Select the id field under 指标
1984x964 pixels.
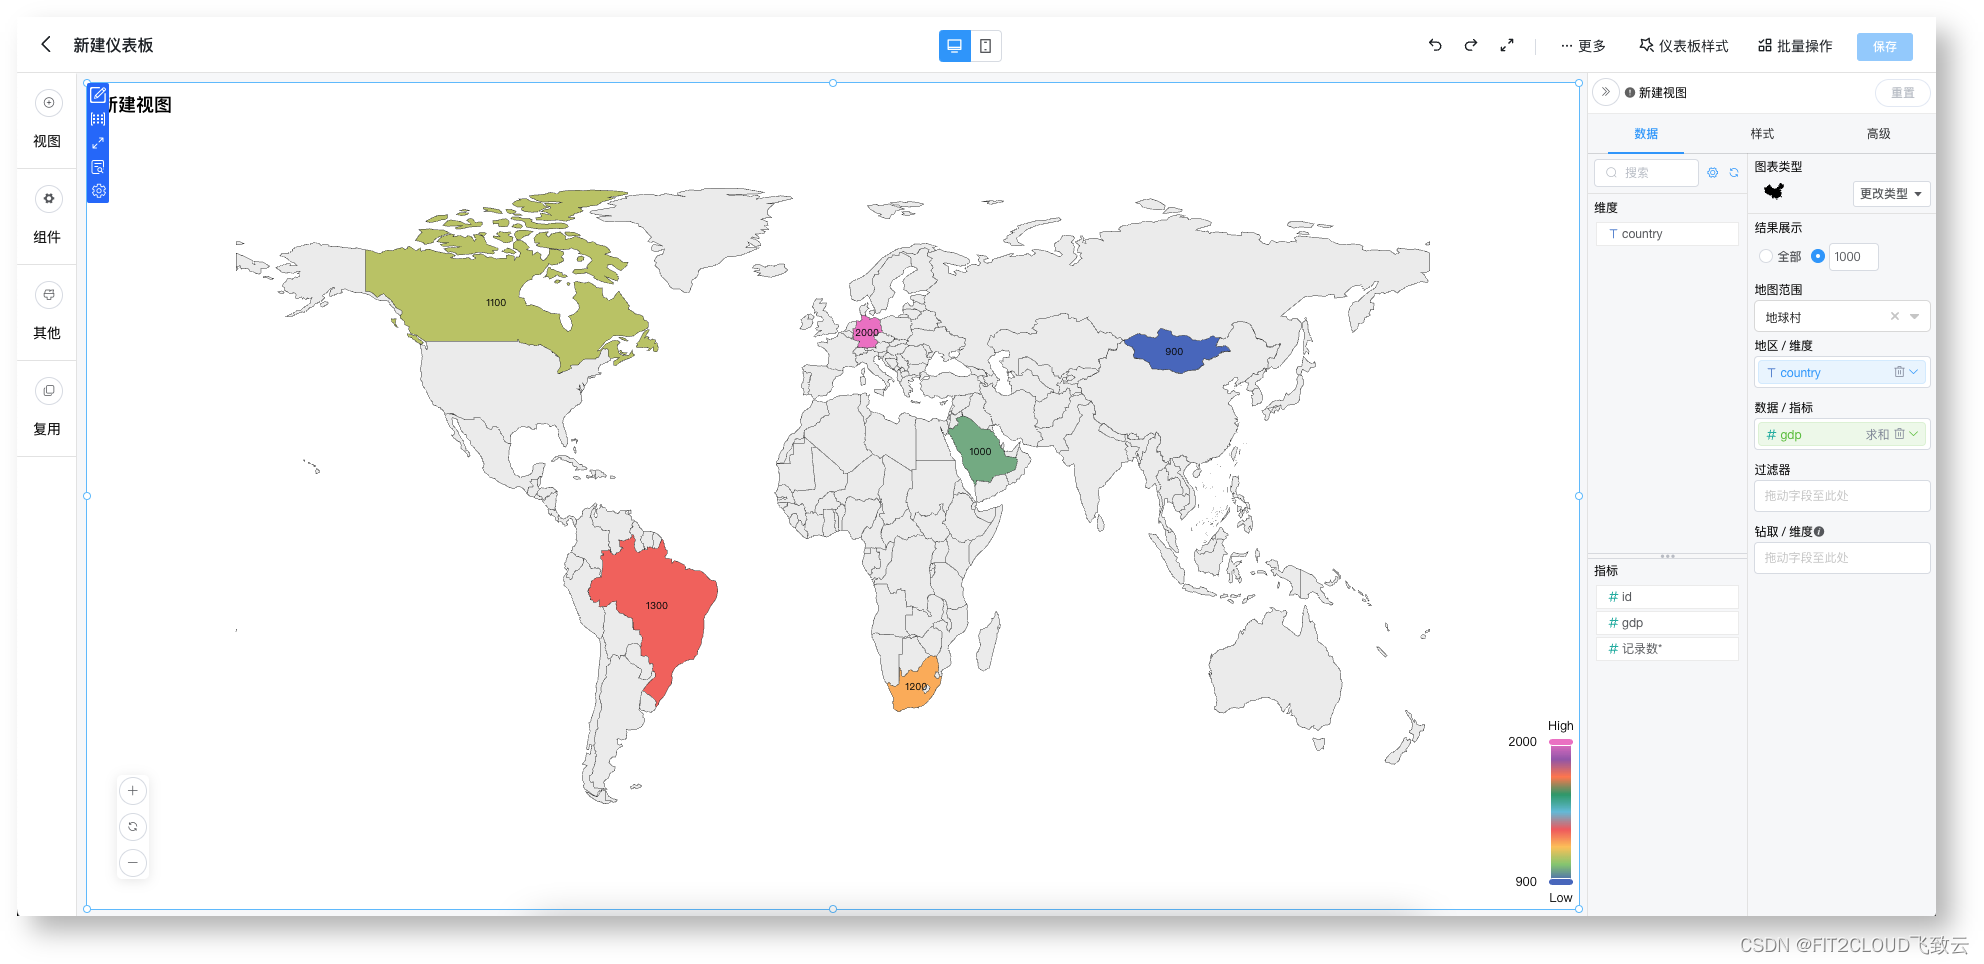click(1667, 597)
